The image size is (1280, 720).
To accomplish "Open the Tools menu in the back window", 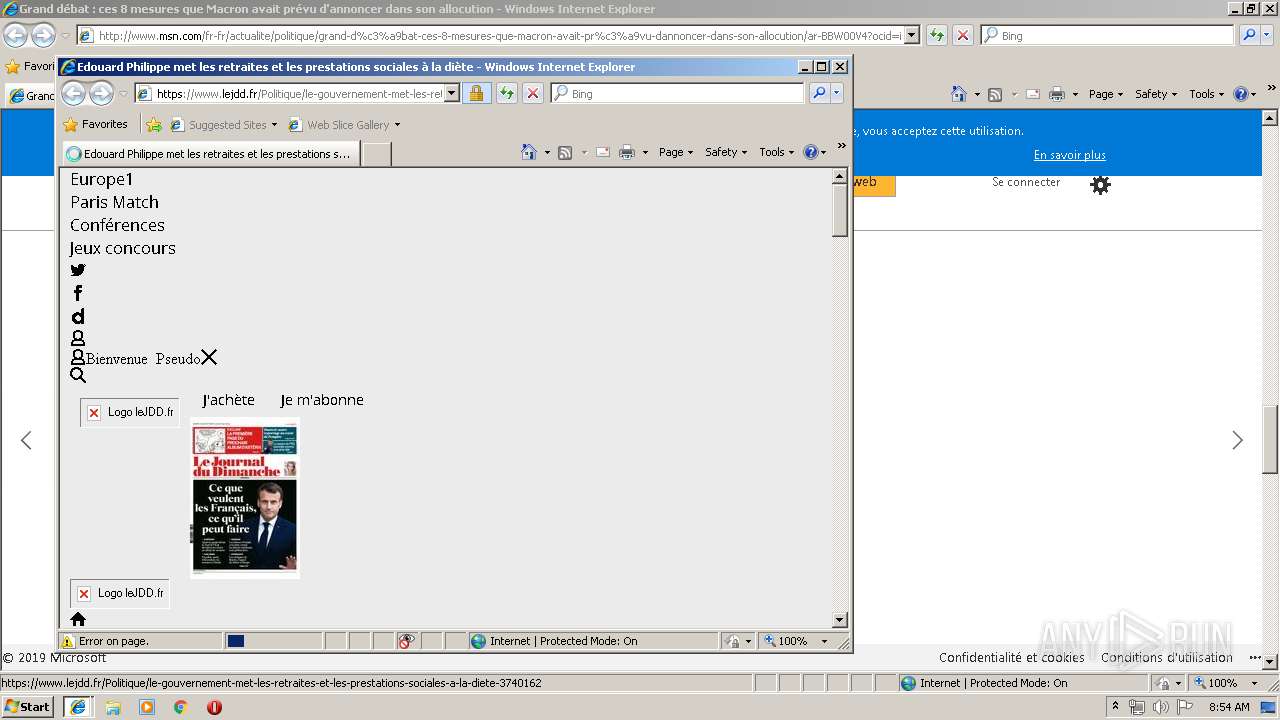I will click(x=1206, y=94).
